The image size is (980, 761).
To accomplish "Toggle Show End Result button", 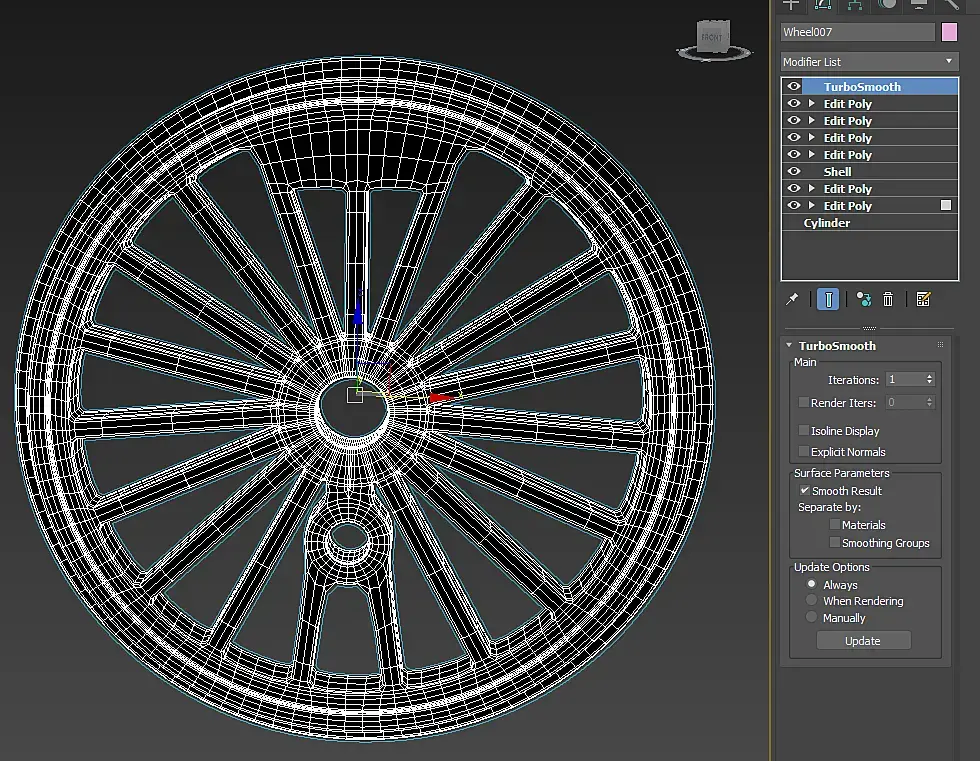I will click(x=828, y=299).
